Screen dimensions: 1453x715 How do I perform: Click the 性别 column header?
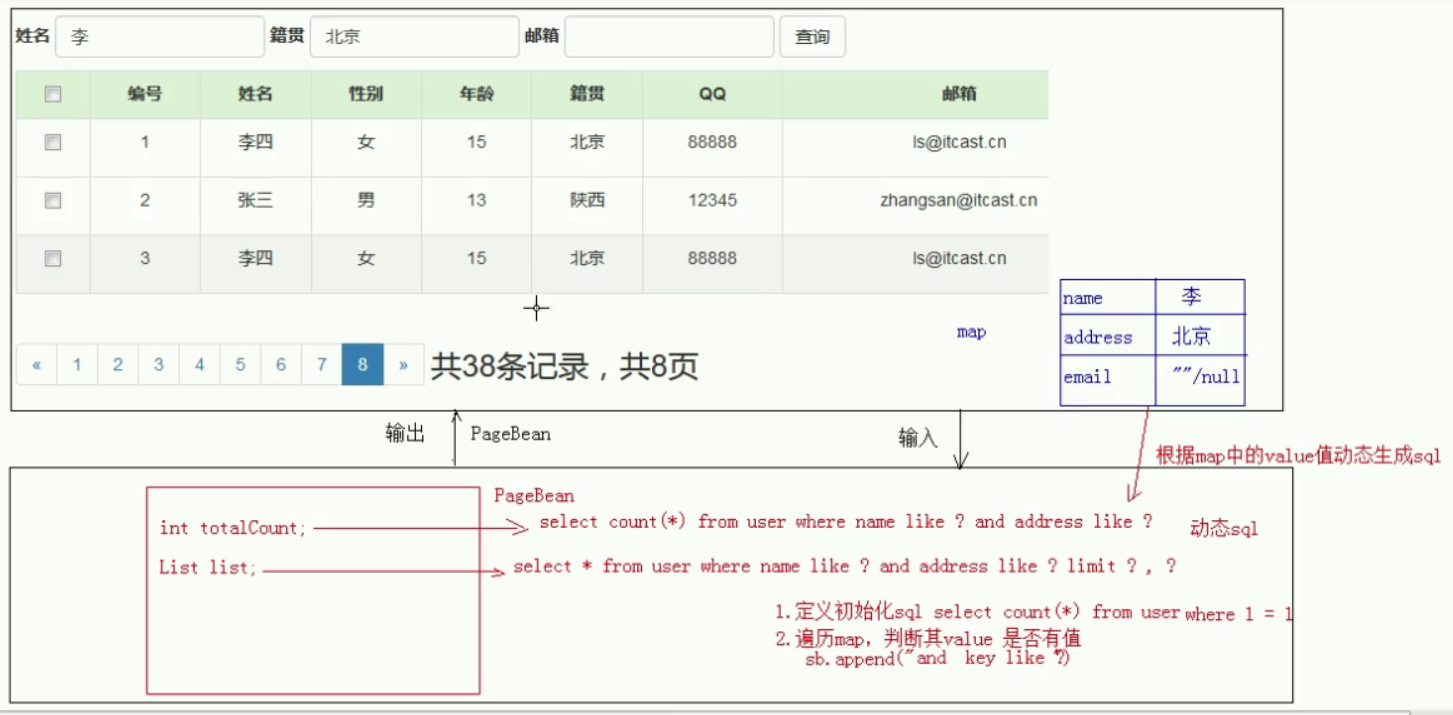click(366, 95)
